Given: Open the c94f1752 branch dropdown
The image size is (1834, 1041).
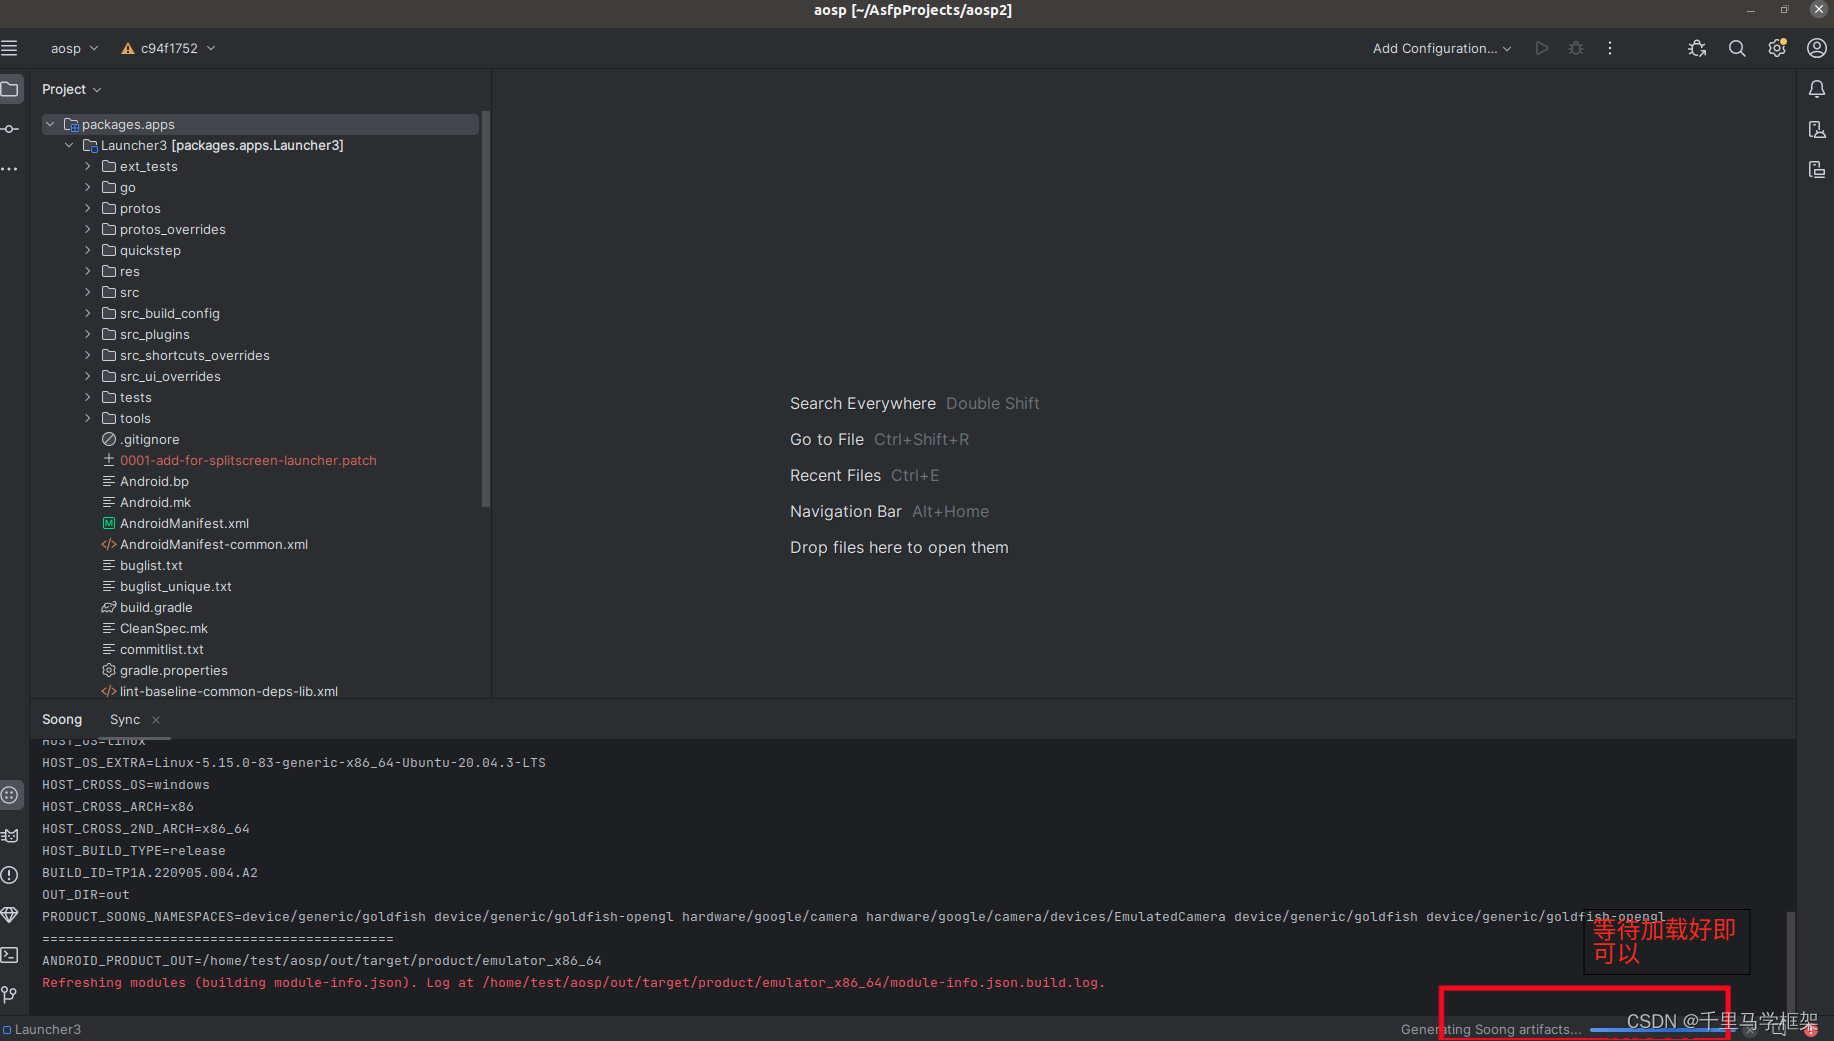Looking at the screenshot, I should [x=168, y=48].
